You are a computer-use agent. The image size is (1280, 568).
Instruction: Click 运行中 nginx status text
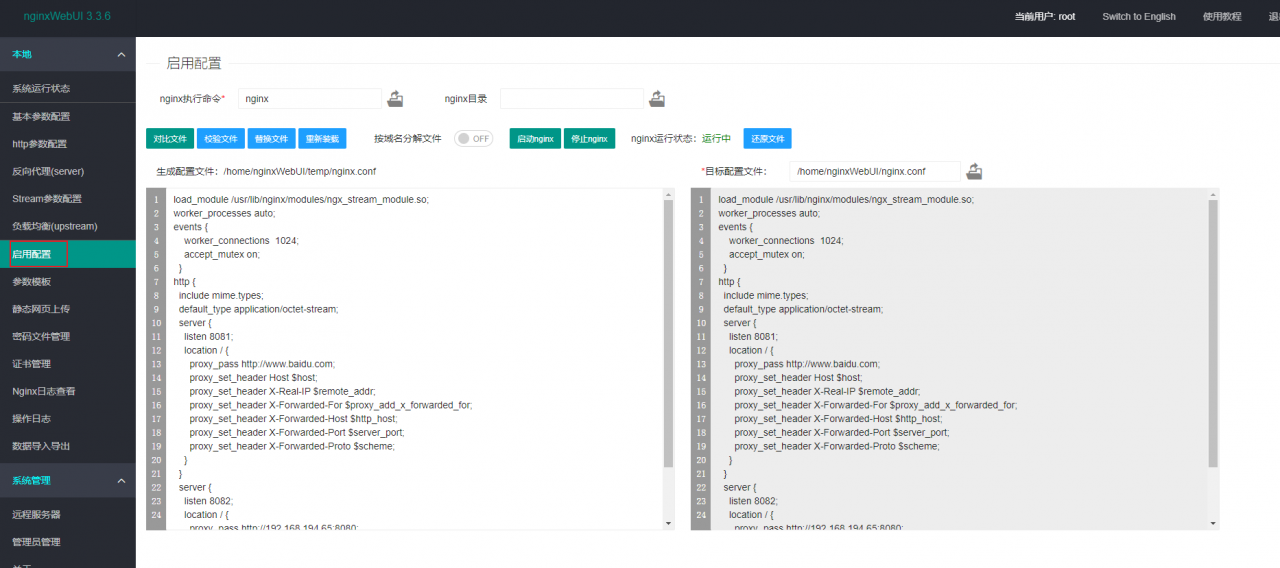click(x=717, y=139)
